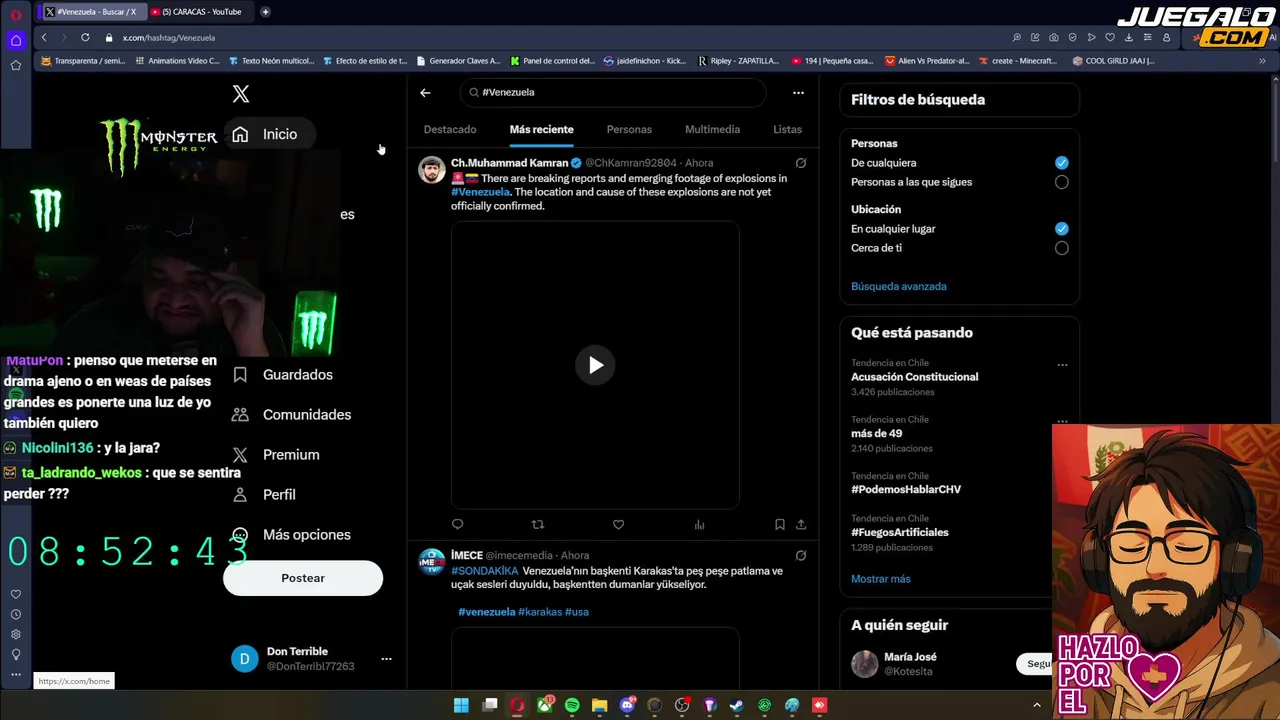Bookmark Ch.Muhammad Kamran's post
Screen dimensions: 1280x720
click(780, 524)
